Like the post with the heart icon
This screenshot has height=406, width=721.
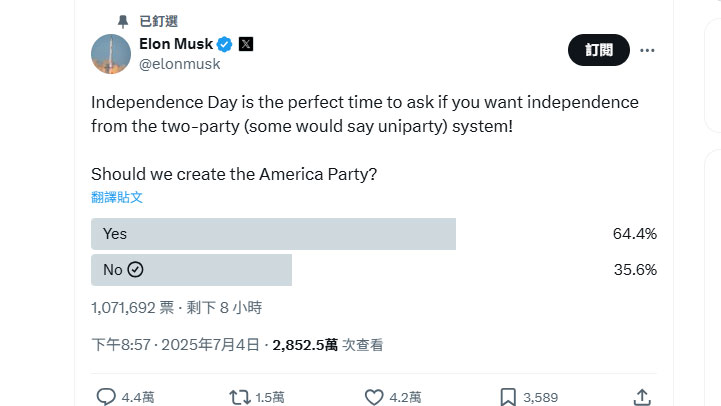coord(374,397)
